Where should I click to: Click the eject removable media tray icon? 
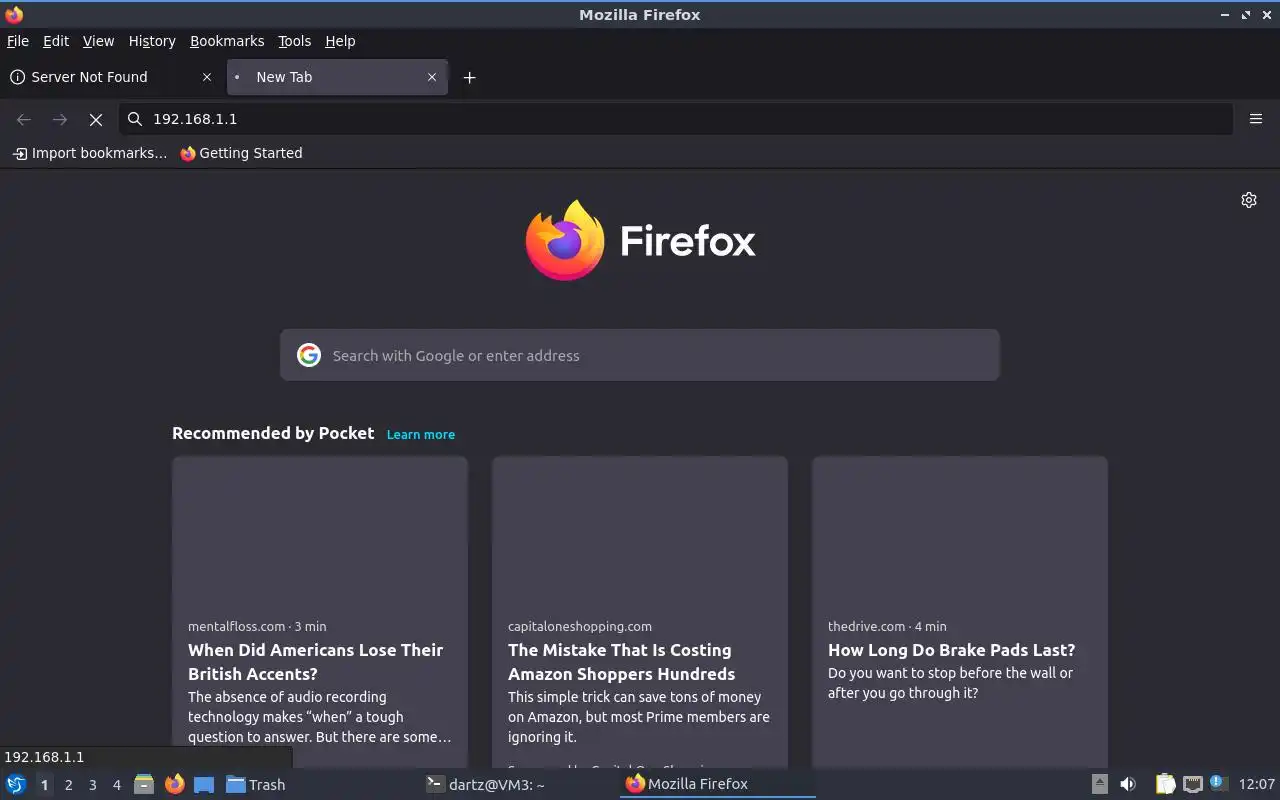1099,784
